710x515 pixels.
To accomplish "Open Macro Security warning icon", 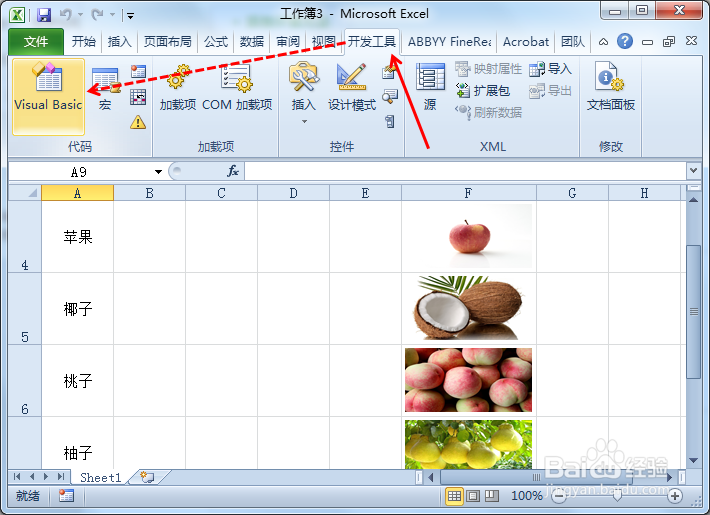I will click(138, 122).
